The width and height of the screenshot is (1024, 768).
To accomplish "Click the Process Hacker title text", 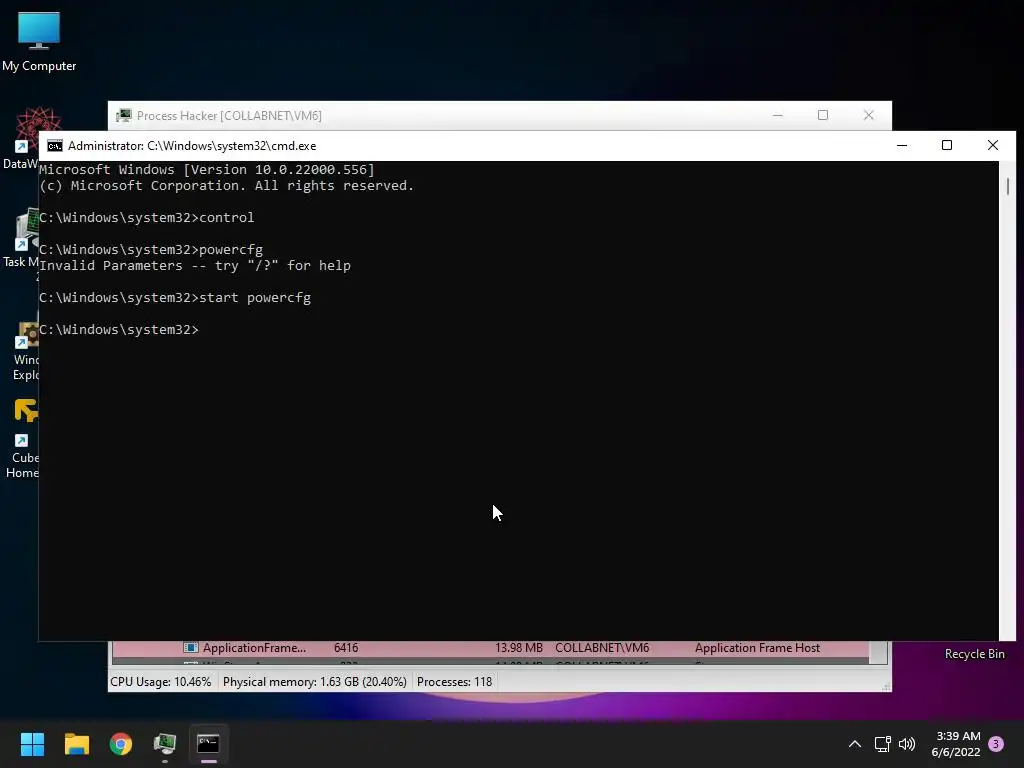I will point(229,116).
